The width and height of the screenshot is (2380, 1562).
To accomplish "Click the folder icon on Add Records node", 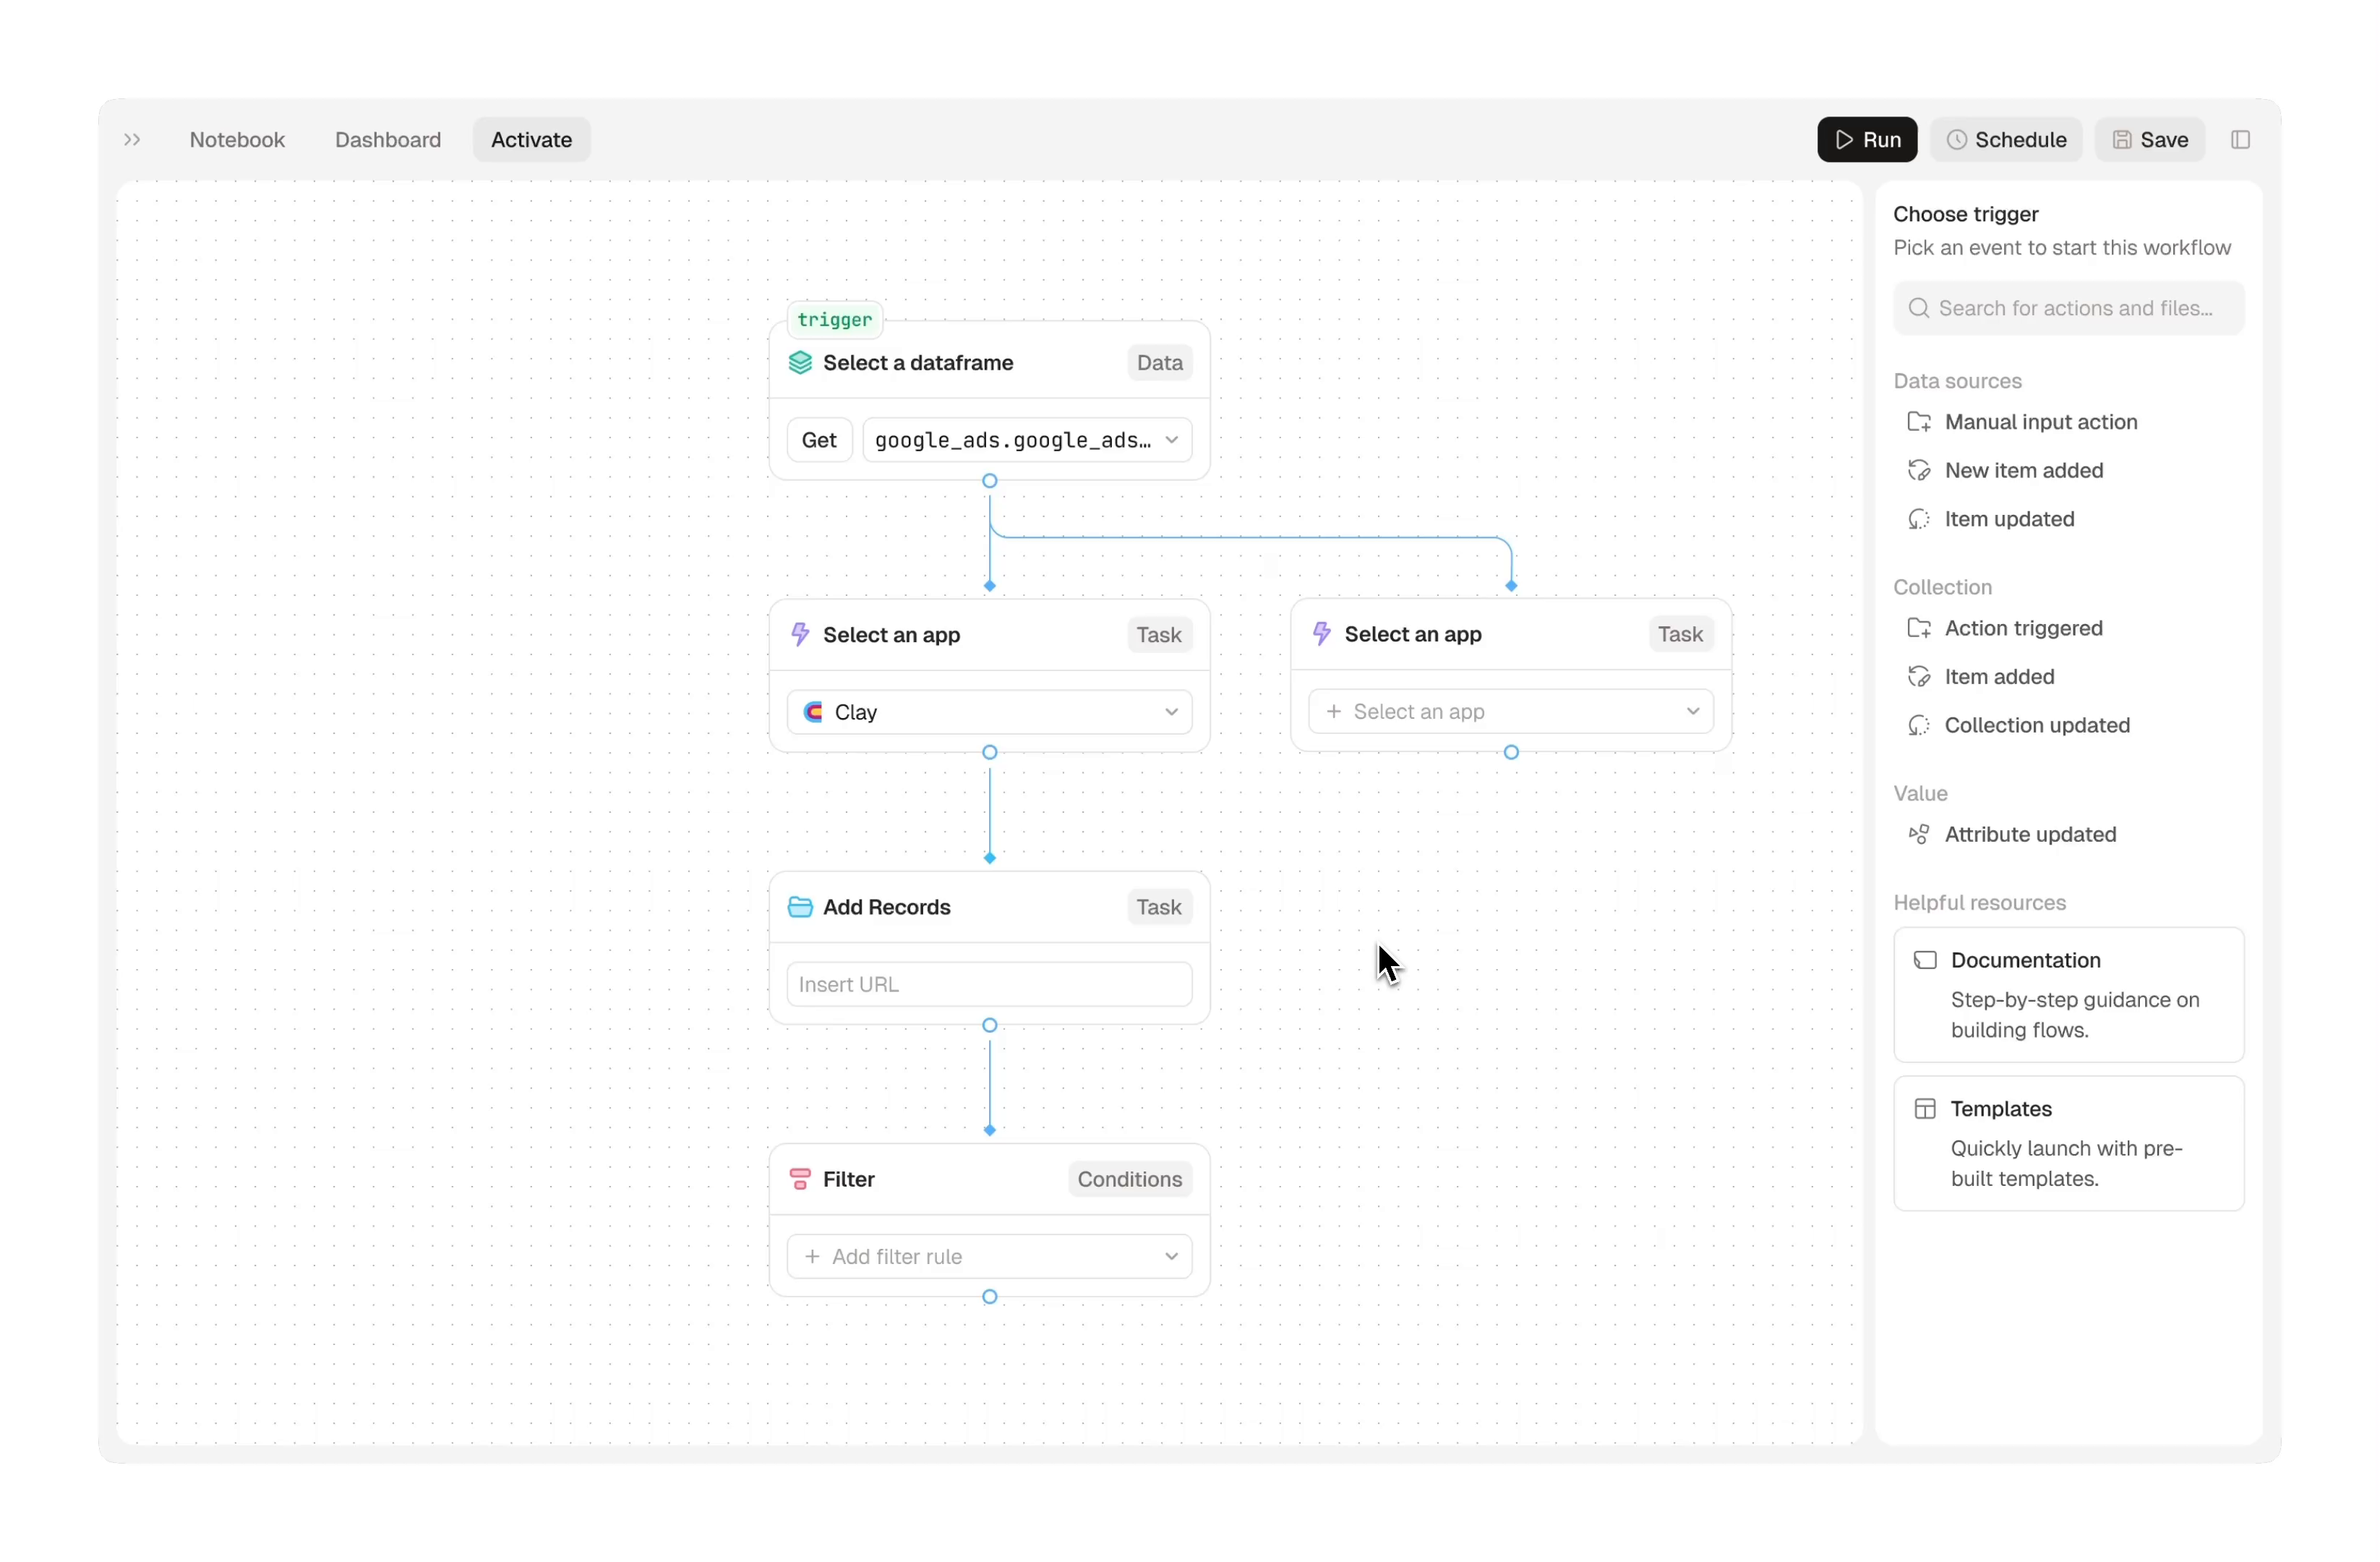I will click(801, 907).
